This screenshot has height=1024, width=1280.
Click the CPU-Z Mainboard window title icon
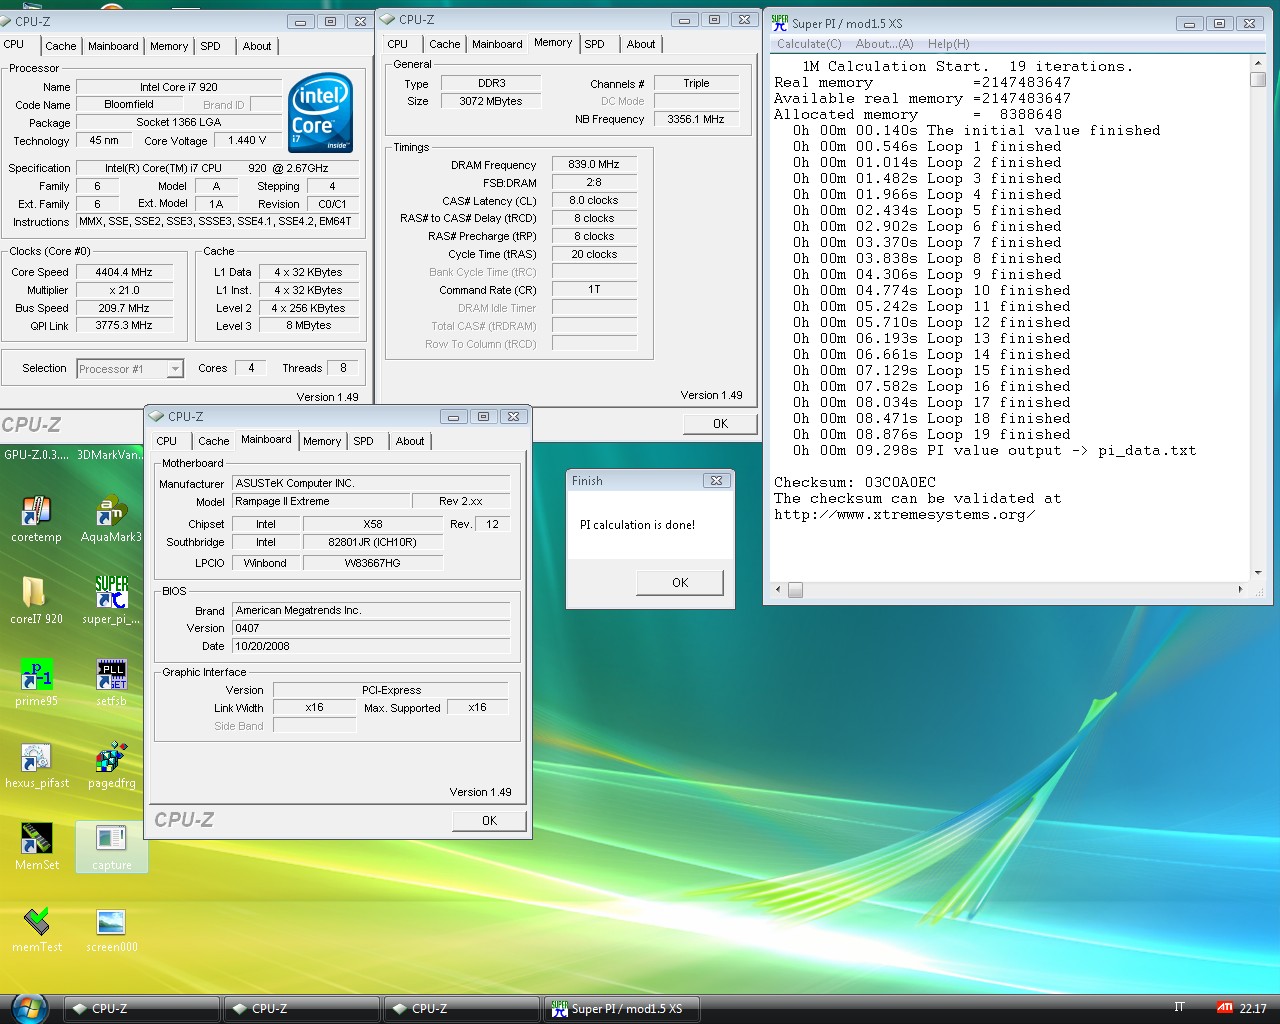click(x=156, y=416)
